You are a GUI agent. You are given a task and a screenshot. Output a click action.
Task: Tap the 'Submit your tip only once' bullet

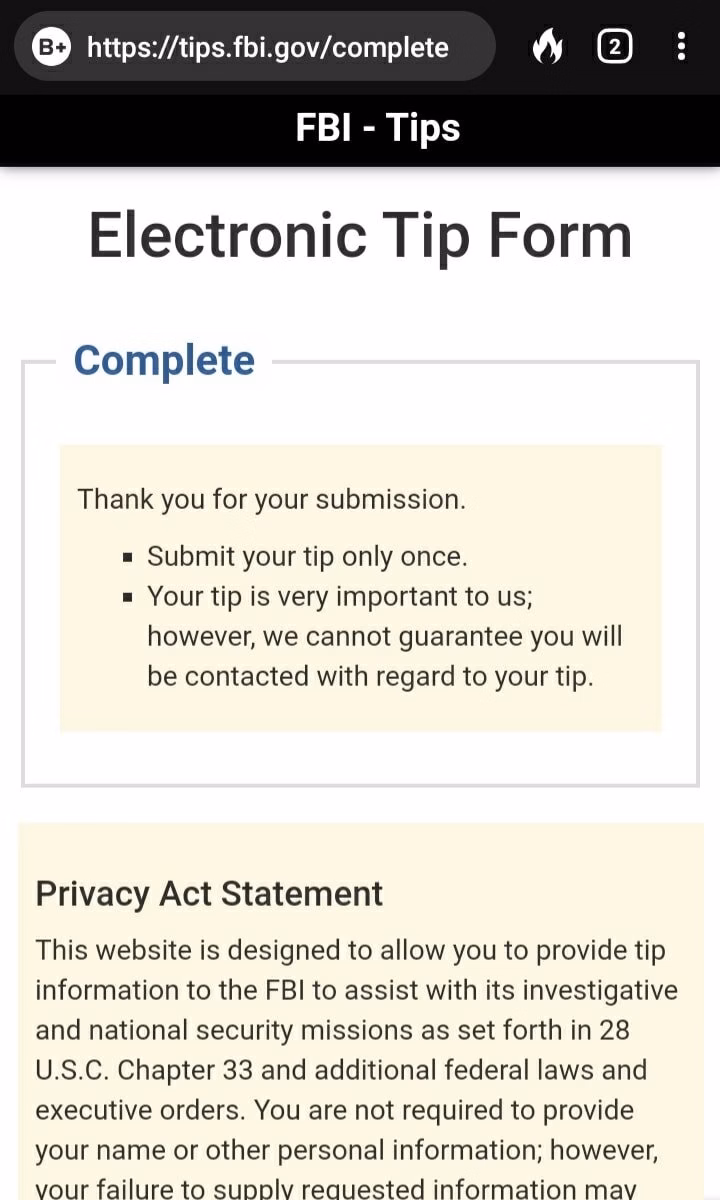click(x=307, y=556)
